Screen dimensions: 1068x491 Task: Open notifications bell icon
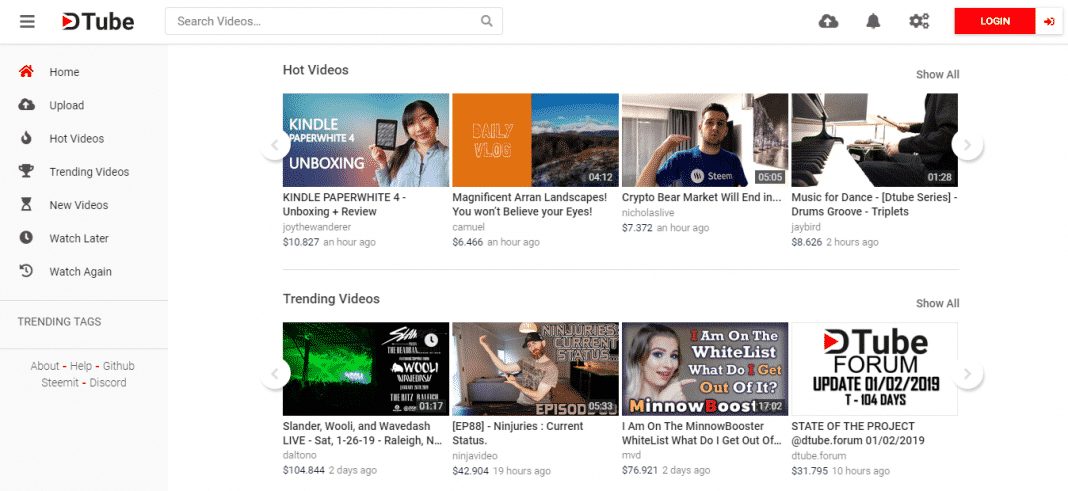pyautogui.click(x=873, y=21)
